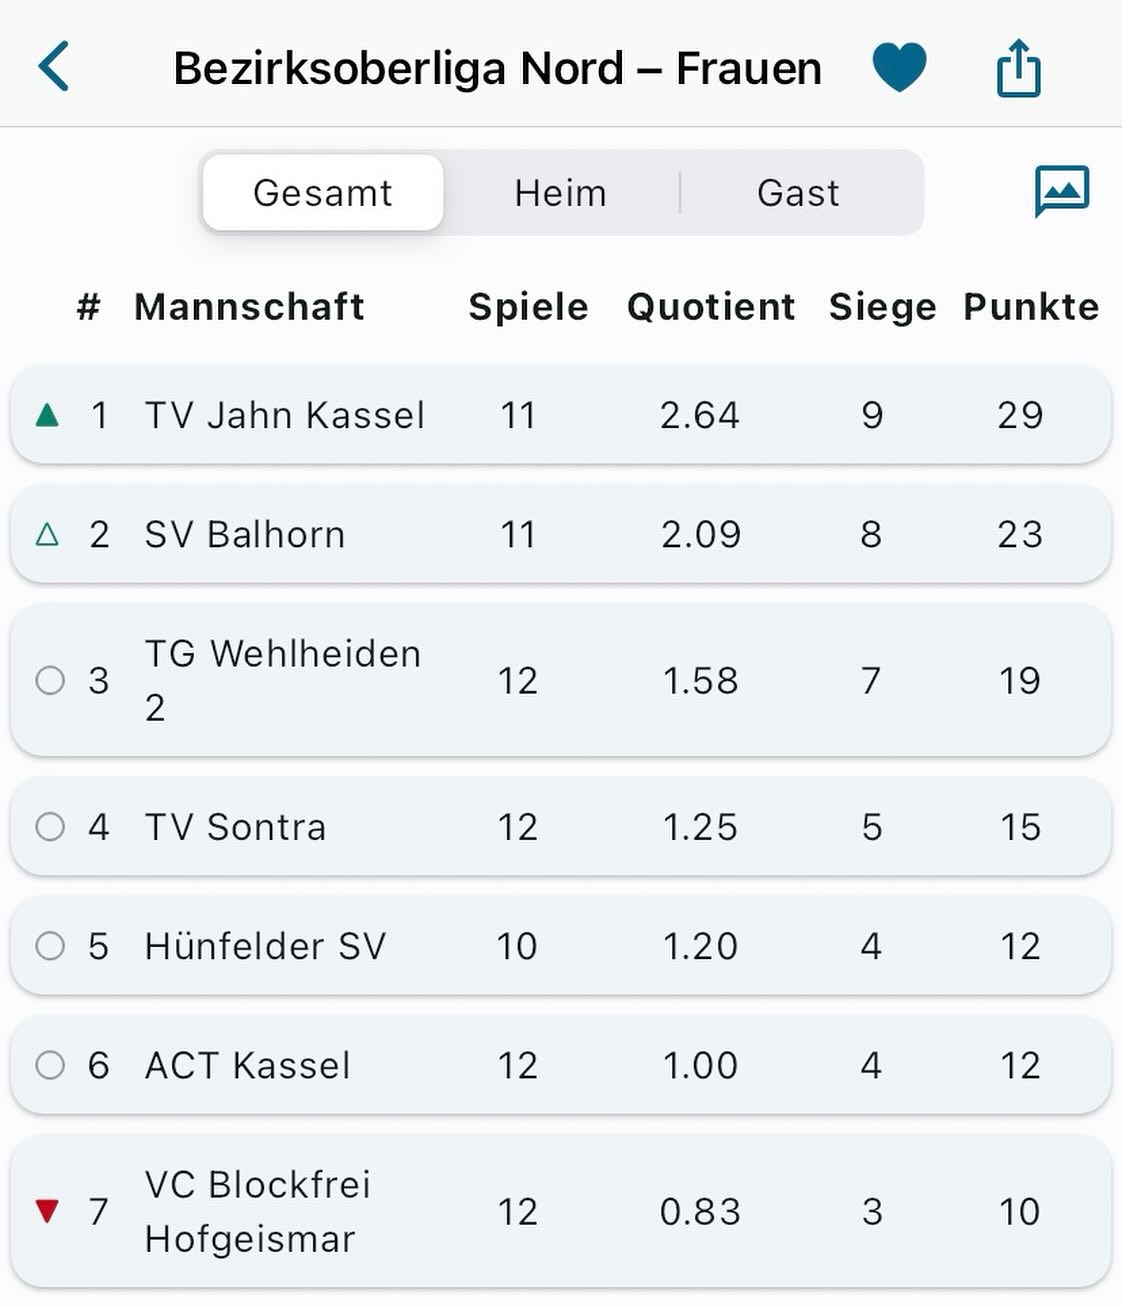The image size is (1122, 1306).
Task: Select the VC Blockfrei Hofgeismar team name
Action: [x=257, y=1211]
